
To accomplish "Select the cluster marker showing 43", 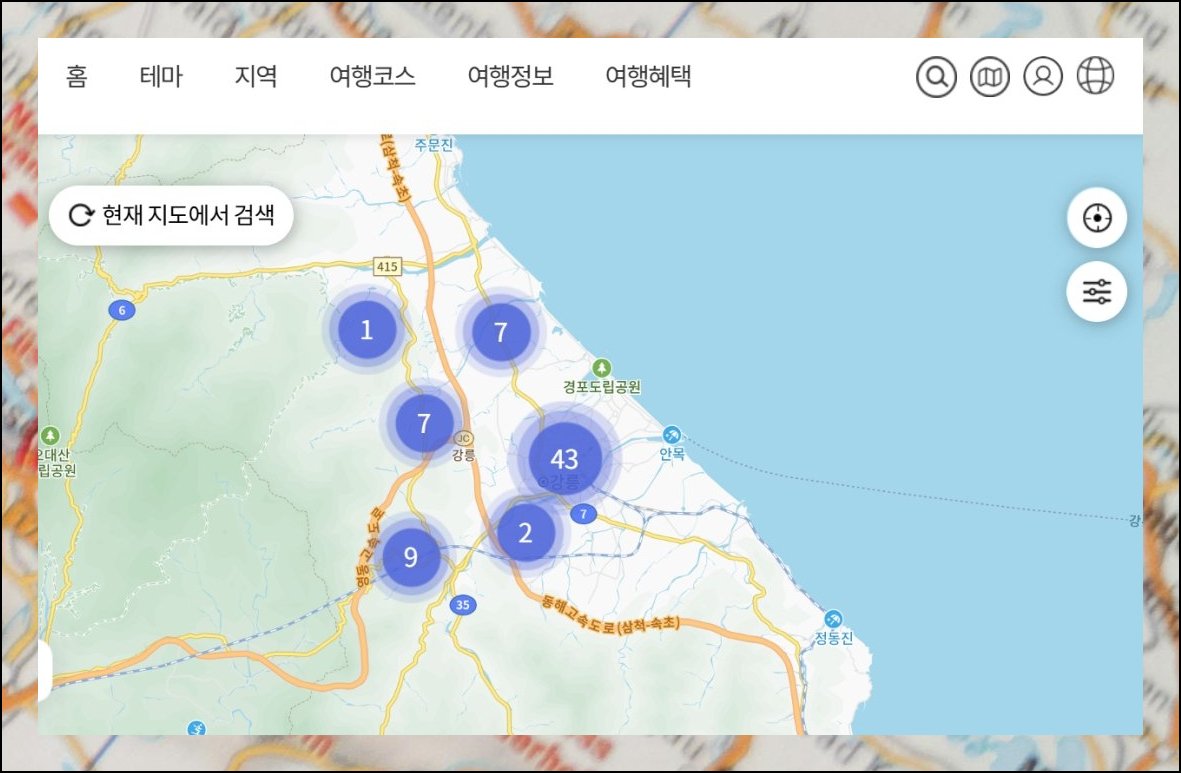I will 564,458.
